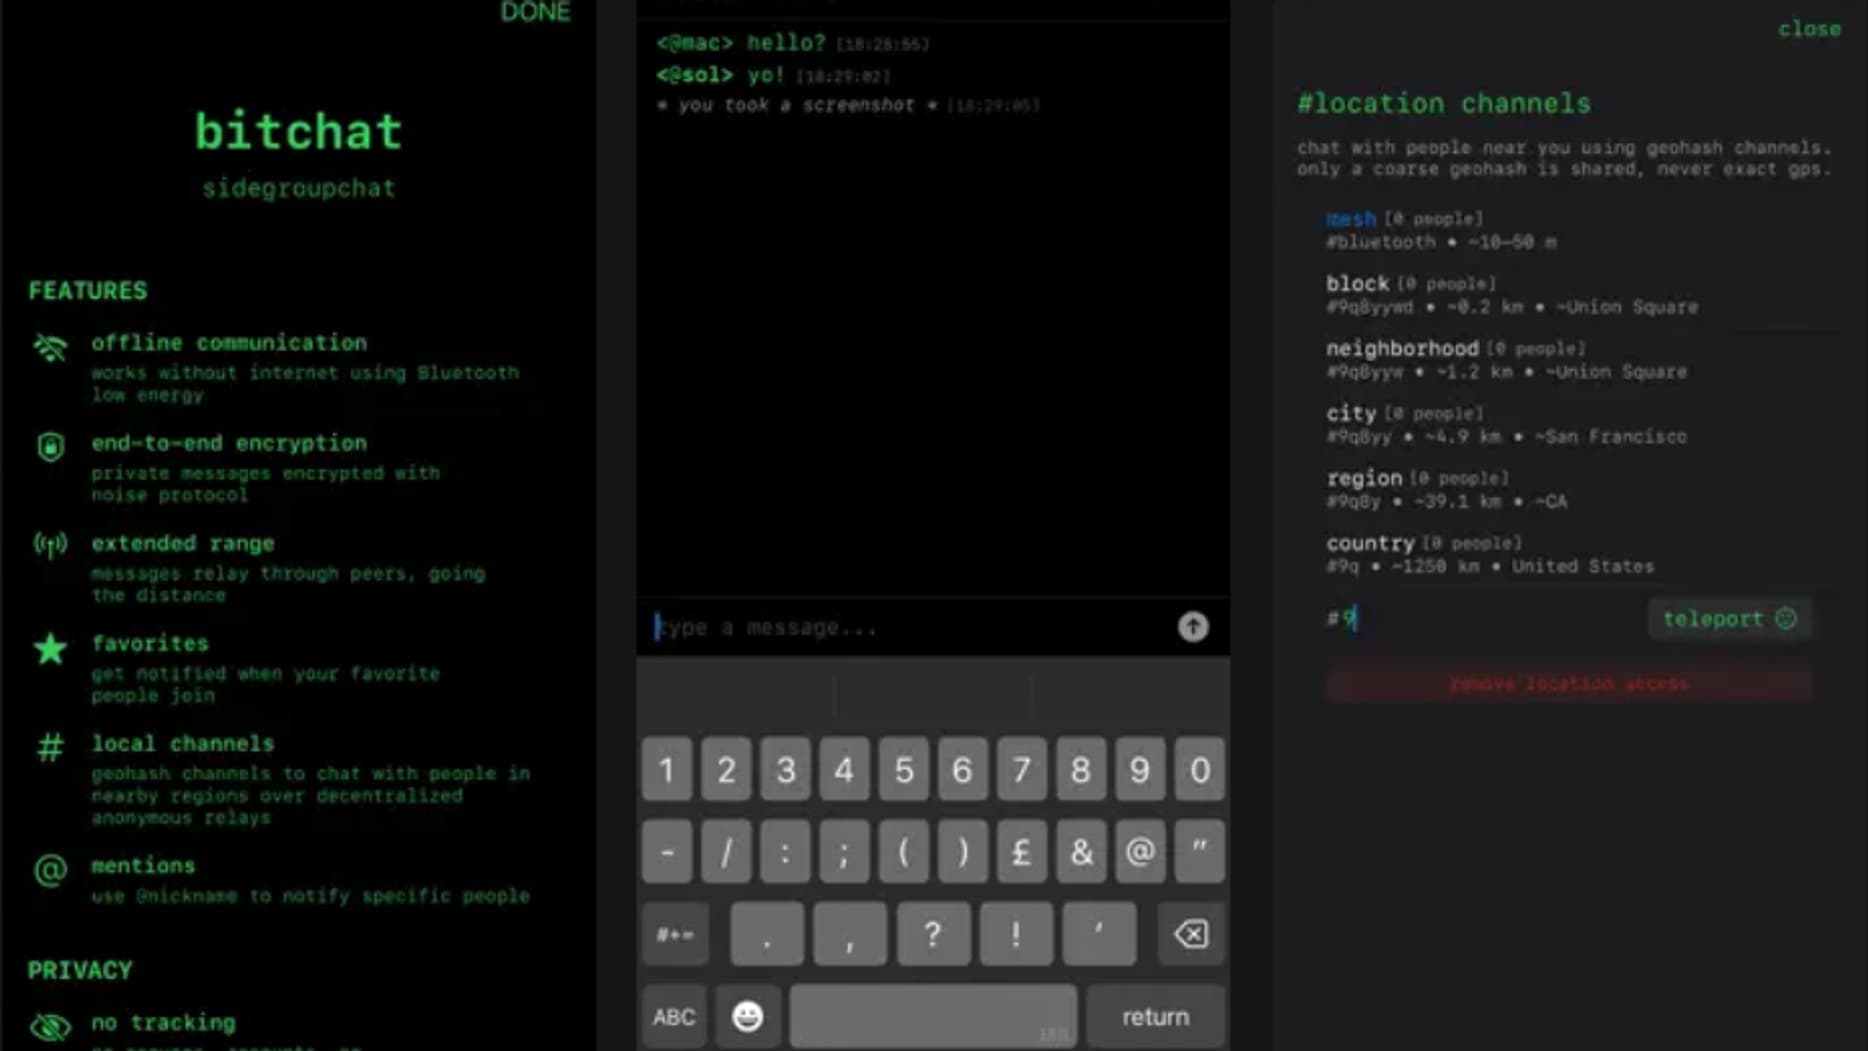Tap the question mark key
The image size is (1868, 1051).
(932, 934)
